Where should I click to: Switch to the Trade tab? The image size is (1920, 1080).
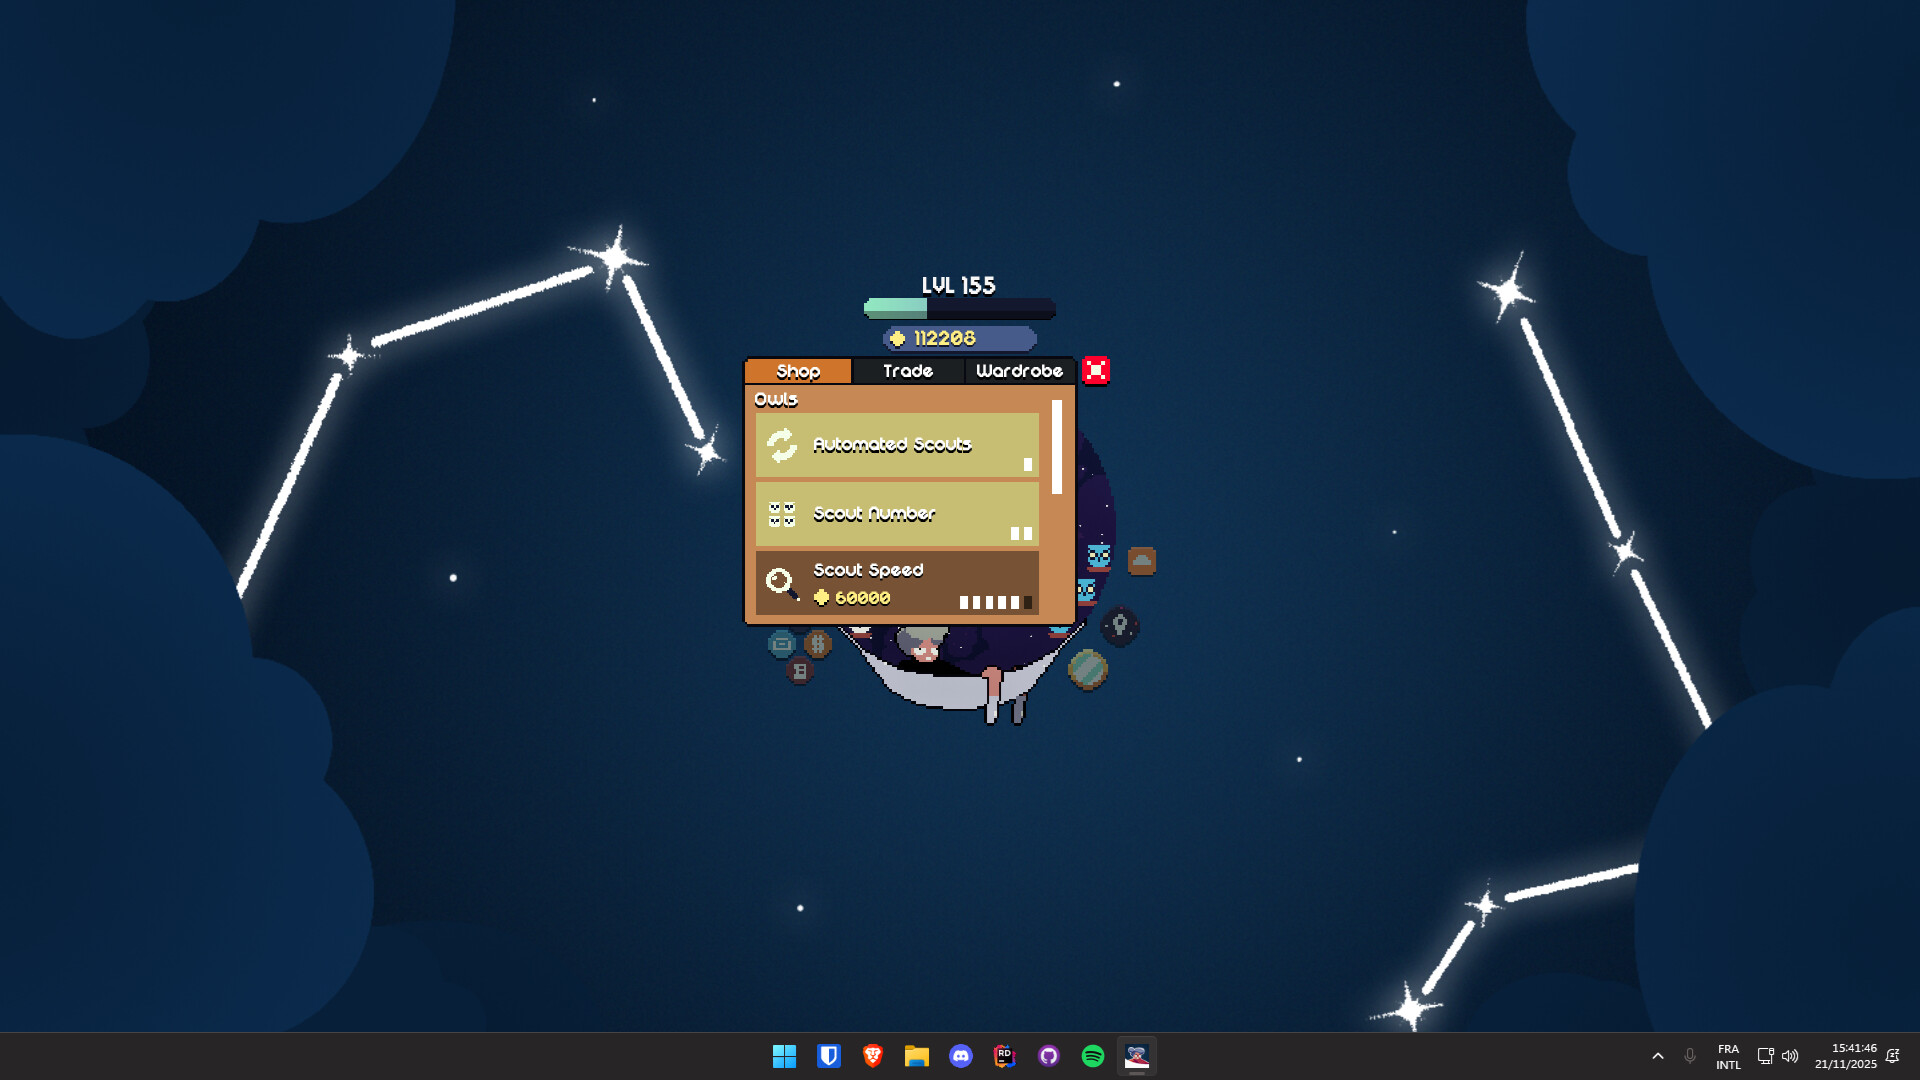(x=907, y=371)
